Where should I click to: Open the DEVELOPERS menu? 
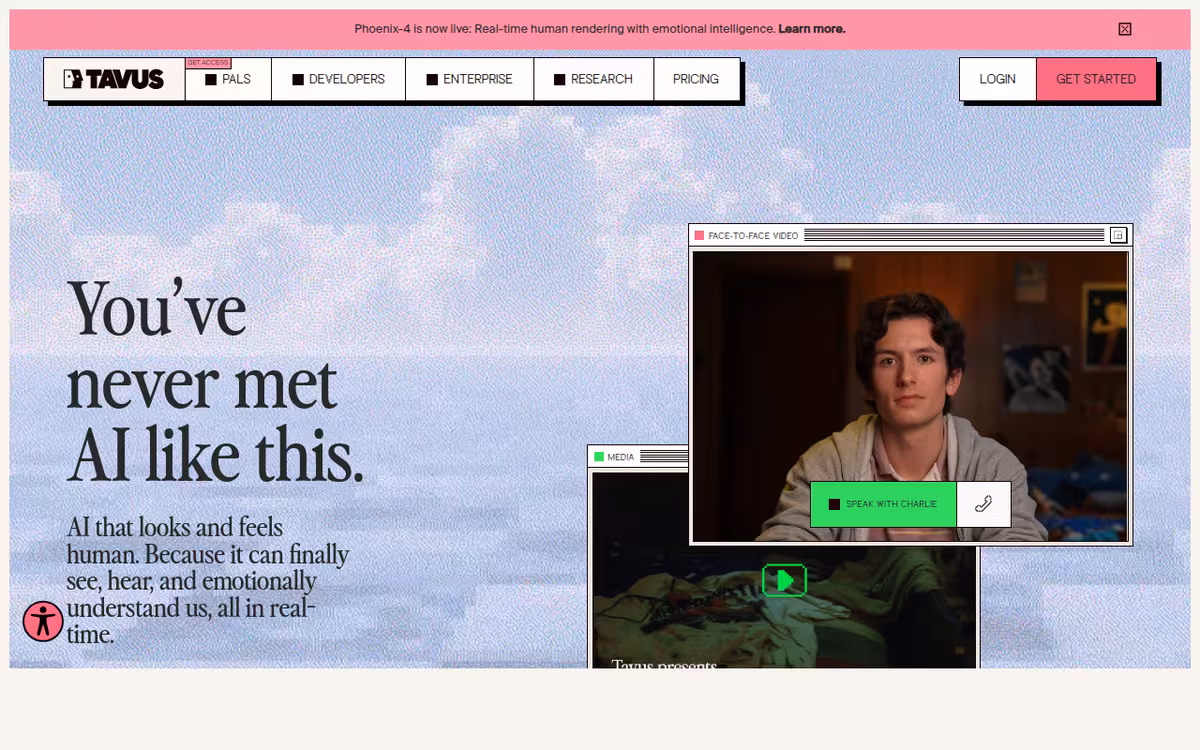338,79
